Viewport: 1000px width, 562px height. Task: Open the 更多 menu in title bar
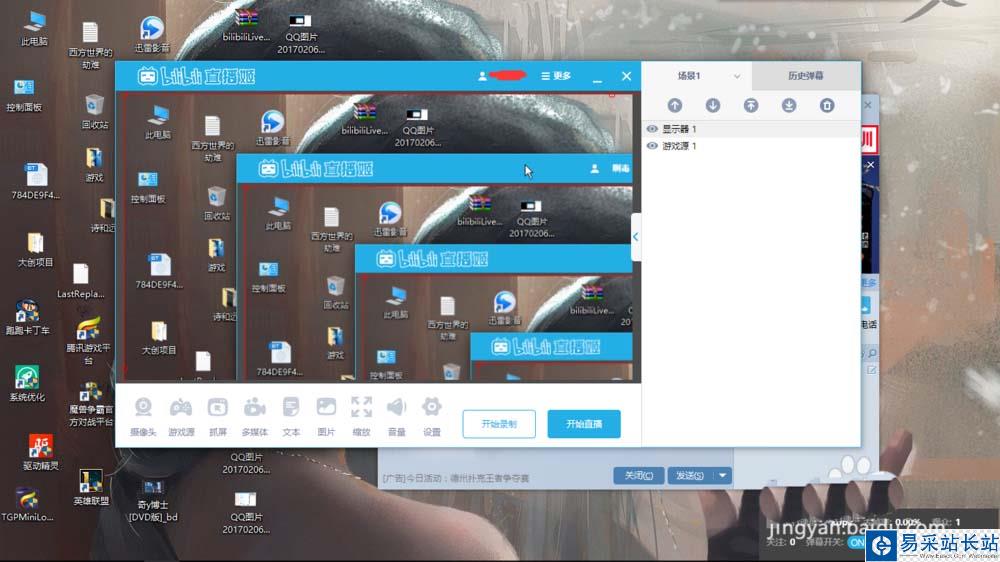click(555, 76)
